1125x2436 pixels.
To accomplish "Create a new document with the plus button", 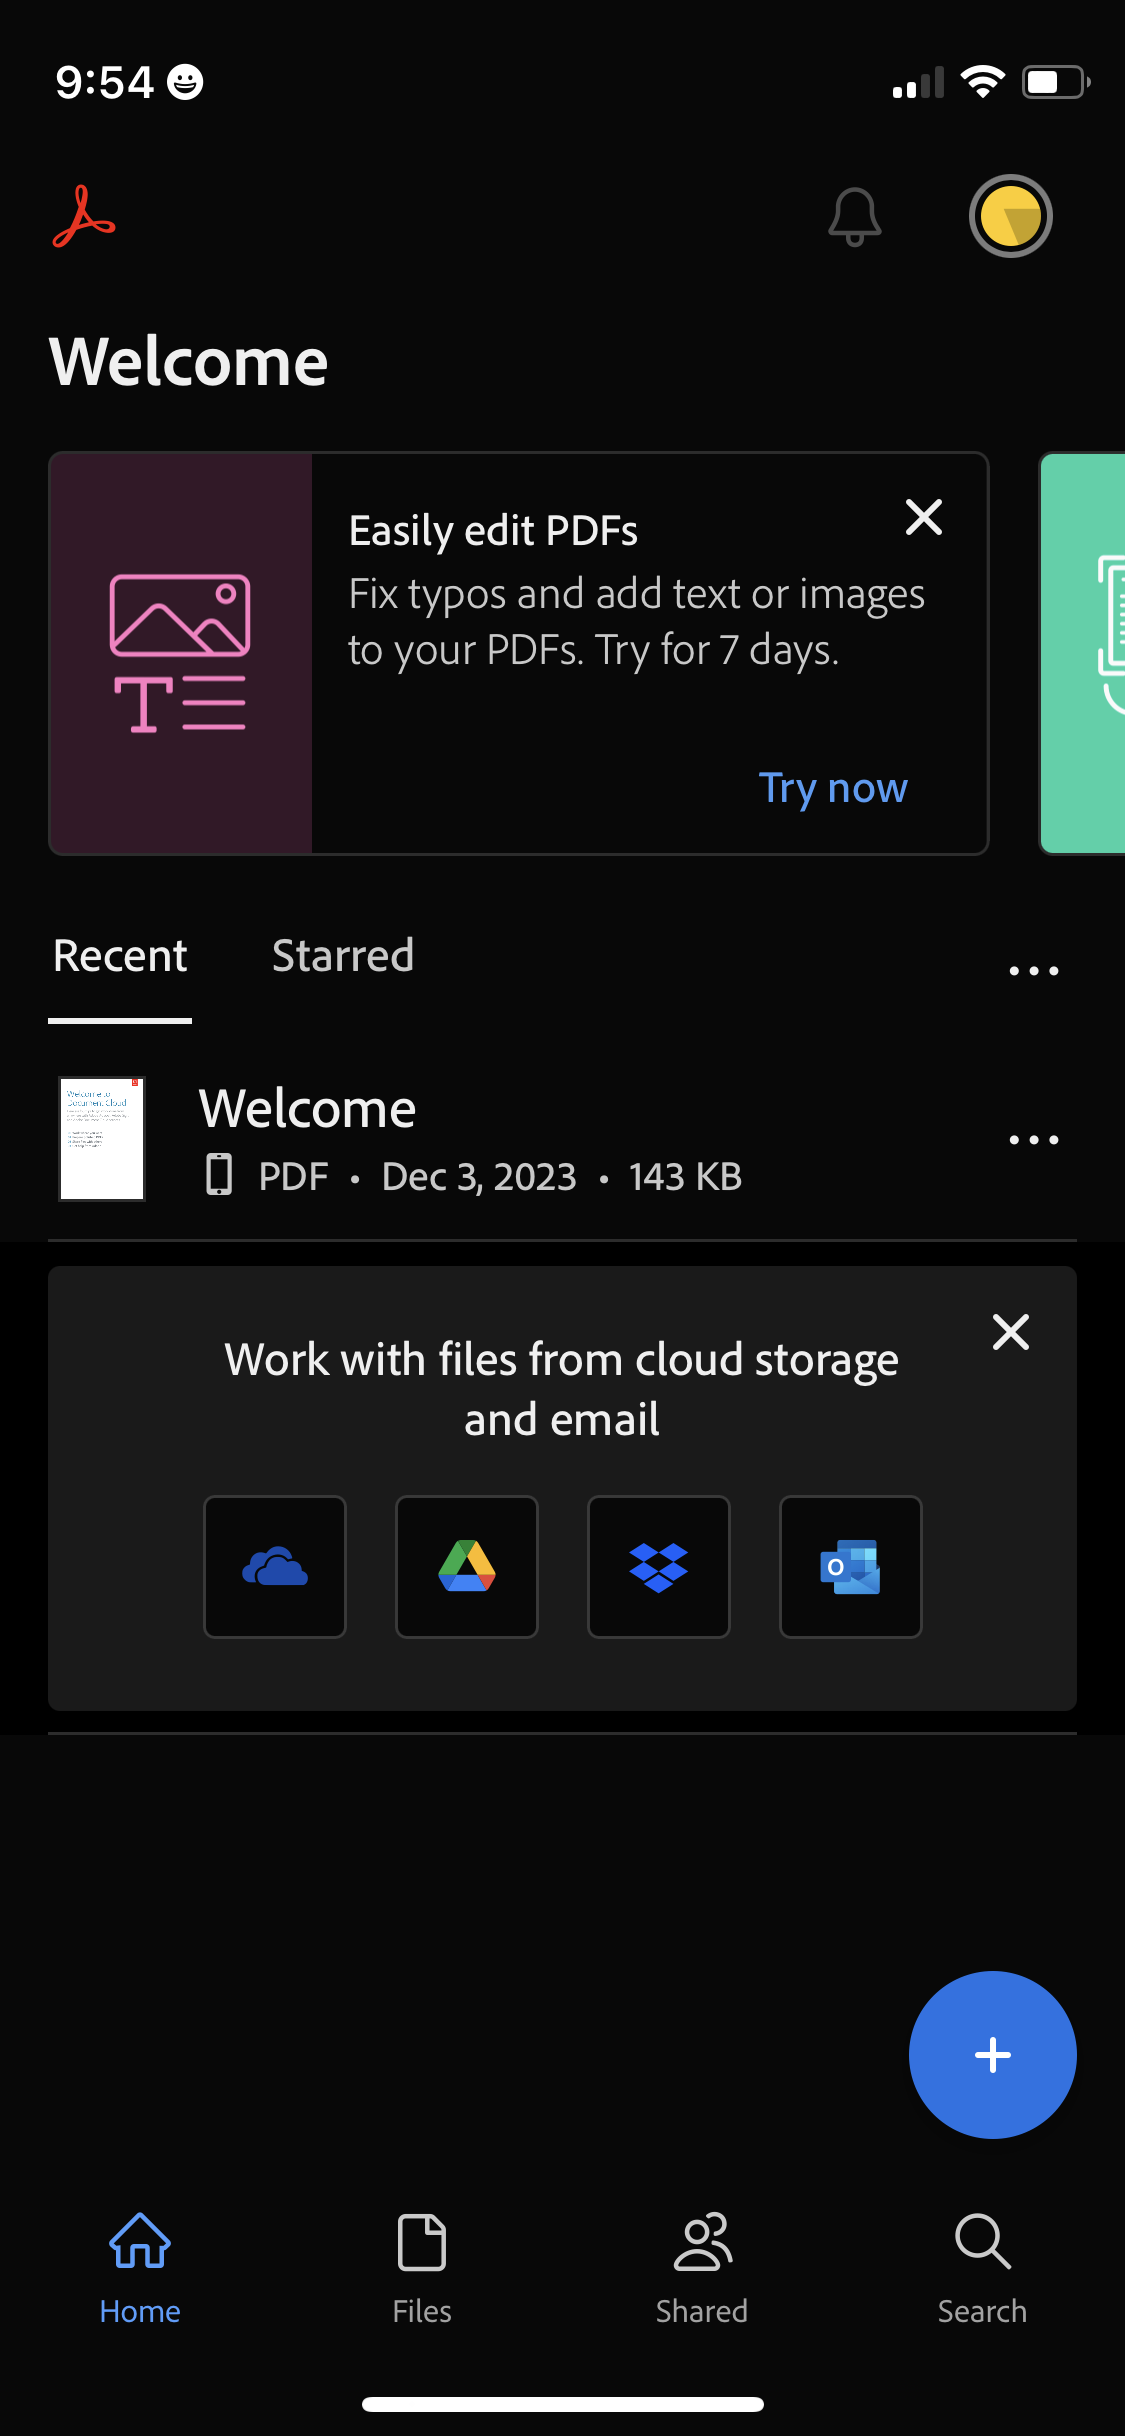I will pyautogui.click(x=991, y=2055).
